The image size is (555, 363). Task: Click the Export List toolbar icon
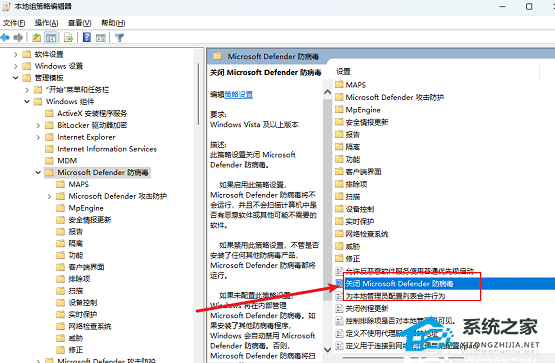click(x=68, y=38)
